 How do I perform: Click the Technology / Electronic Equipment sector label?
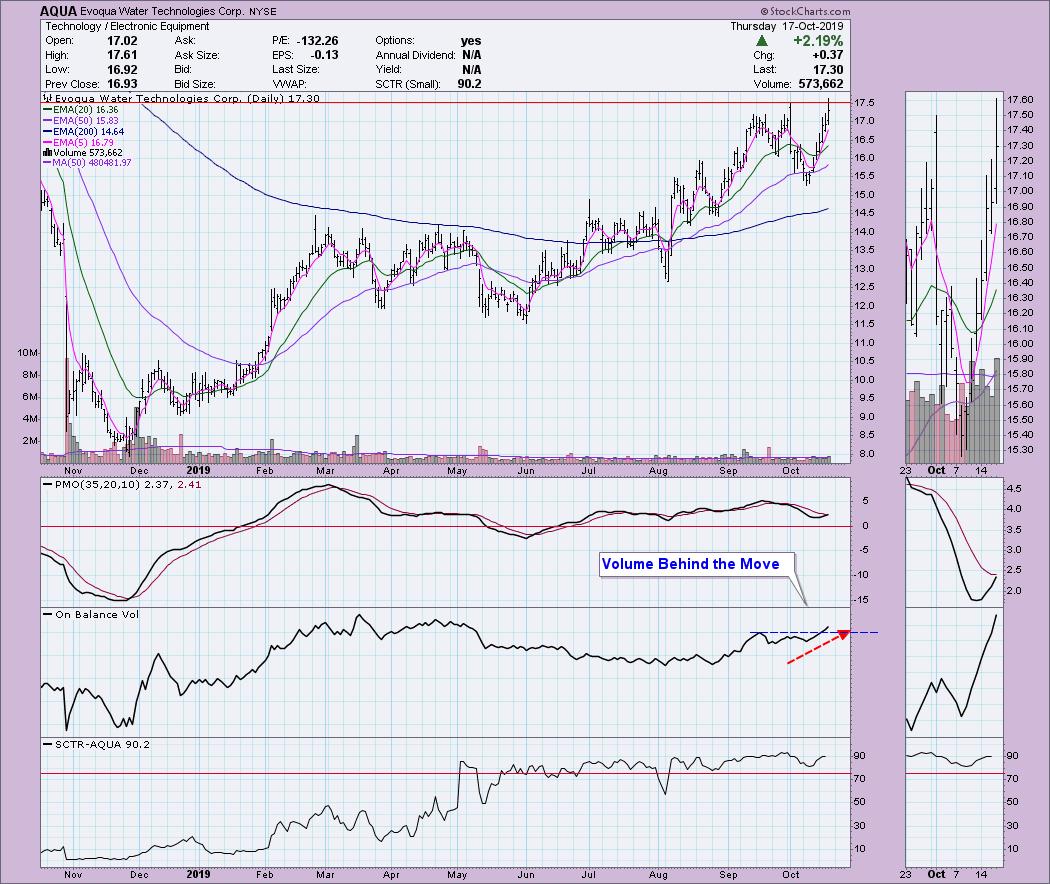[127, 26]
